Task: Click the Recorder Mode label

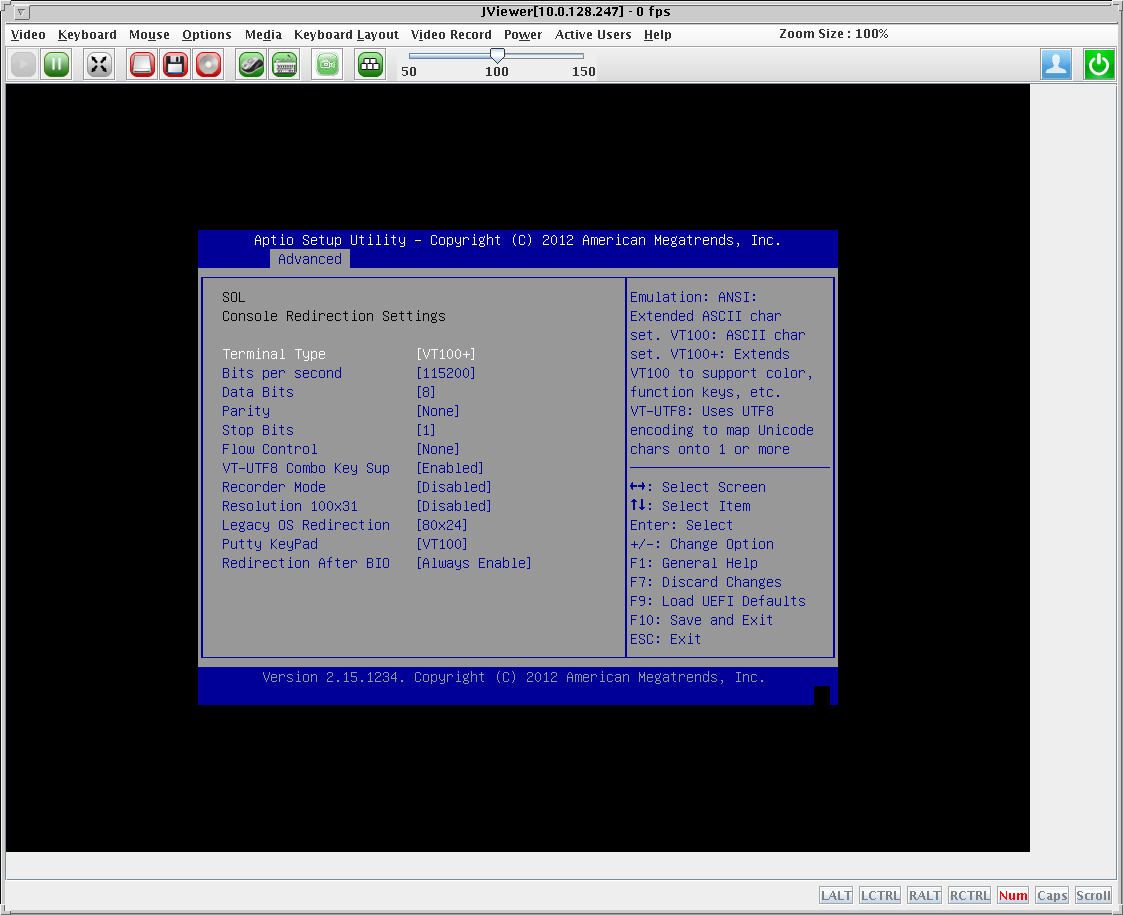Action: tap(274, 487)
